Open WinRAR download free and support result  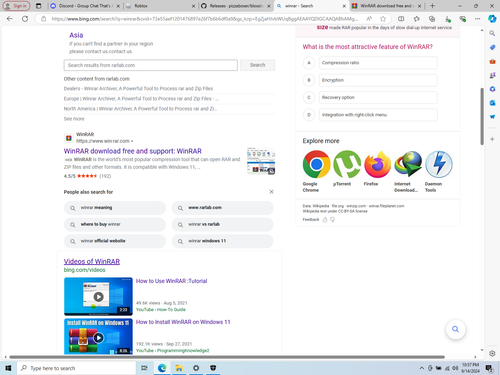point(133,151)
